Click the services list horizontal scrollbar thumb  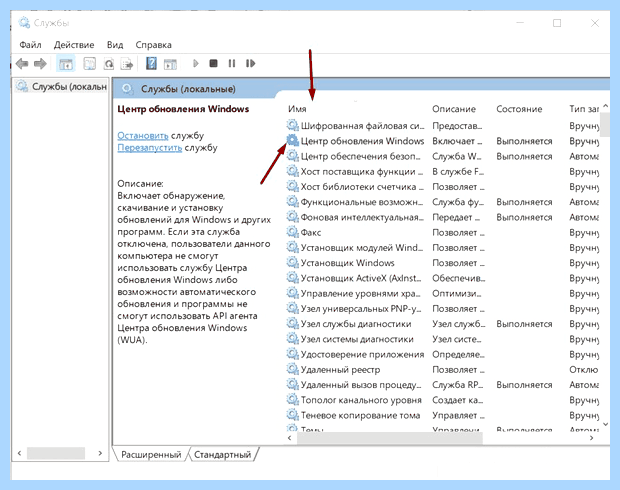389,437
